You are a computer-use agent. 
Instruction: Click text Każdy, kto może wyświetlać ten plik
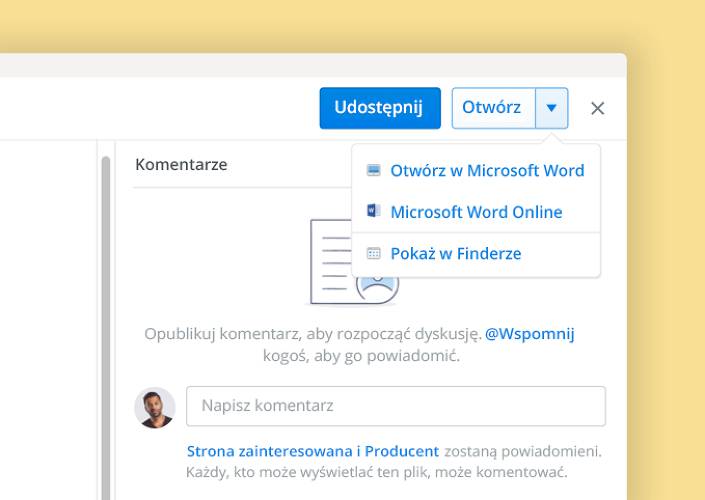[308, 473]
